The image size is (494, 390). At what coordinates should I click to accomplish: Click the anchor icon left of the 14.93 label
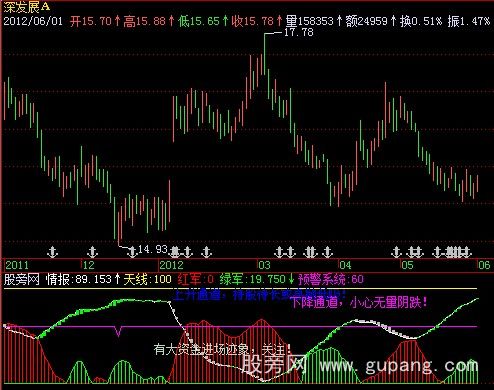[x=133, y=252]
